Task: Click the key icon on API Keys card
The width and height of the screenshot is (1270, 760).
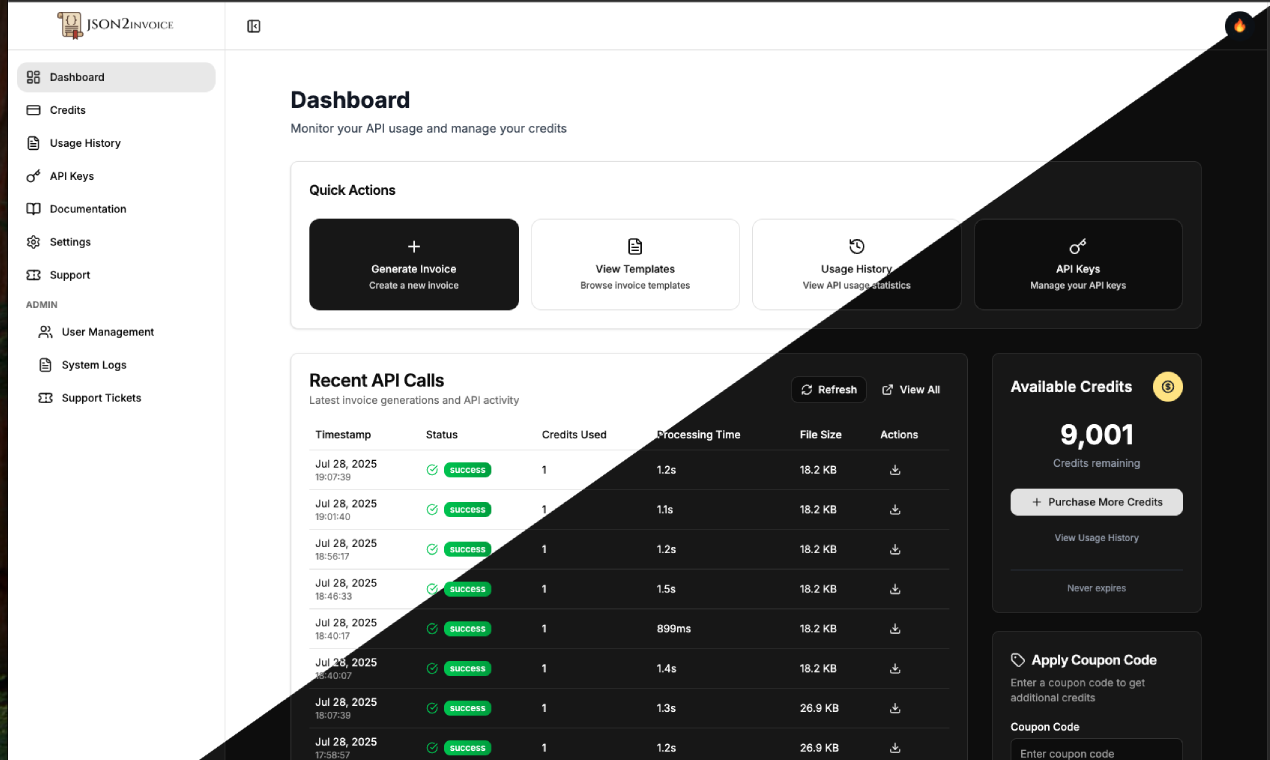Action: [x=1077, y=245]
